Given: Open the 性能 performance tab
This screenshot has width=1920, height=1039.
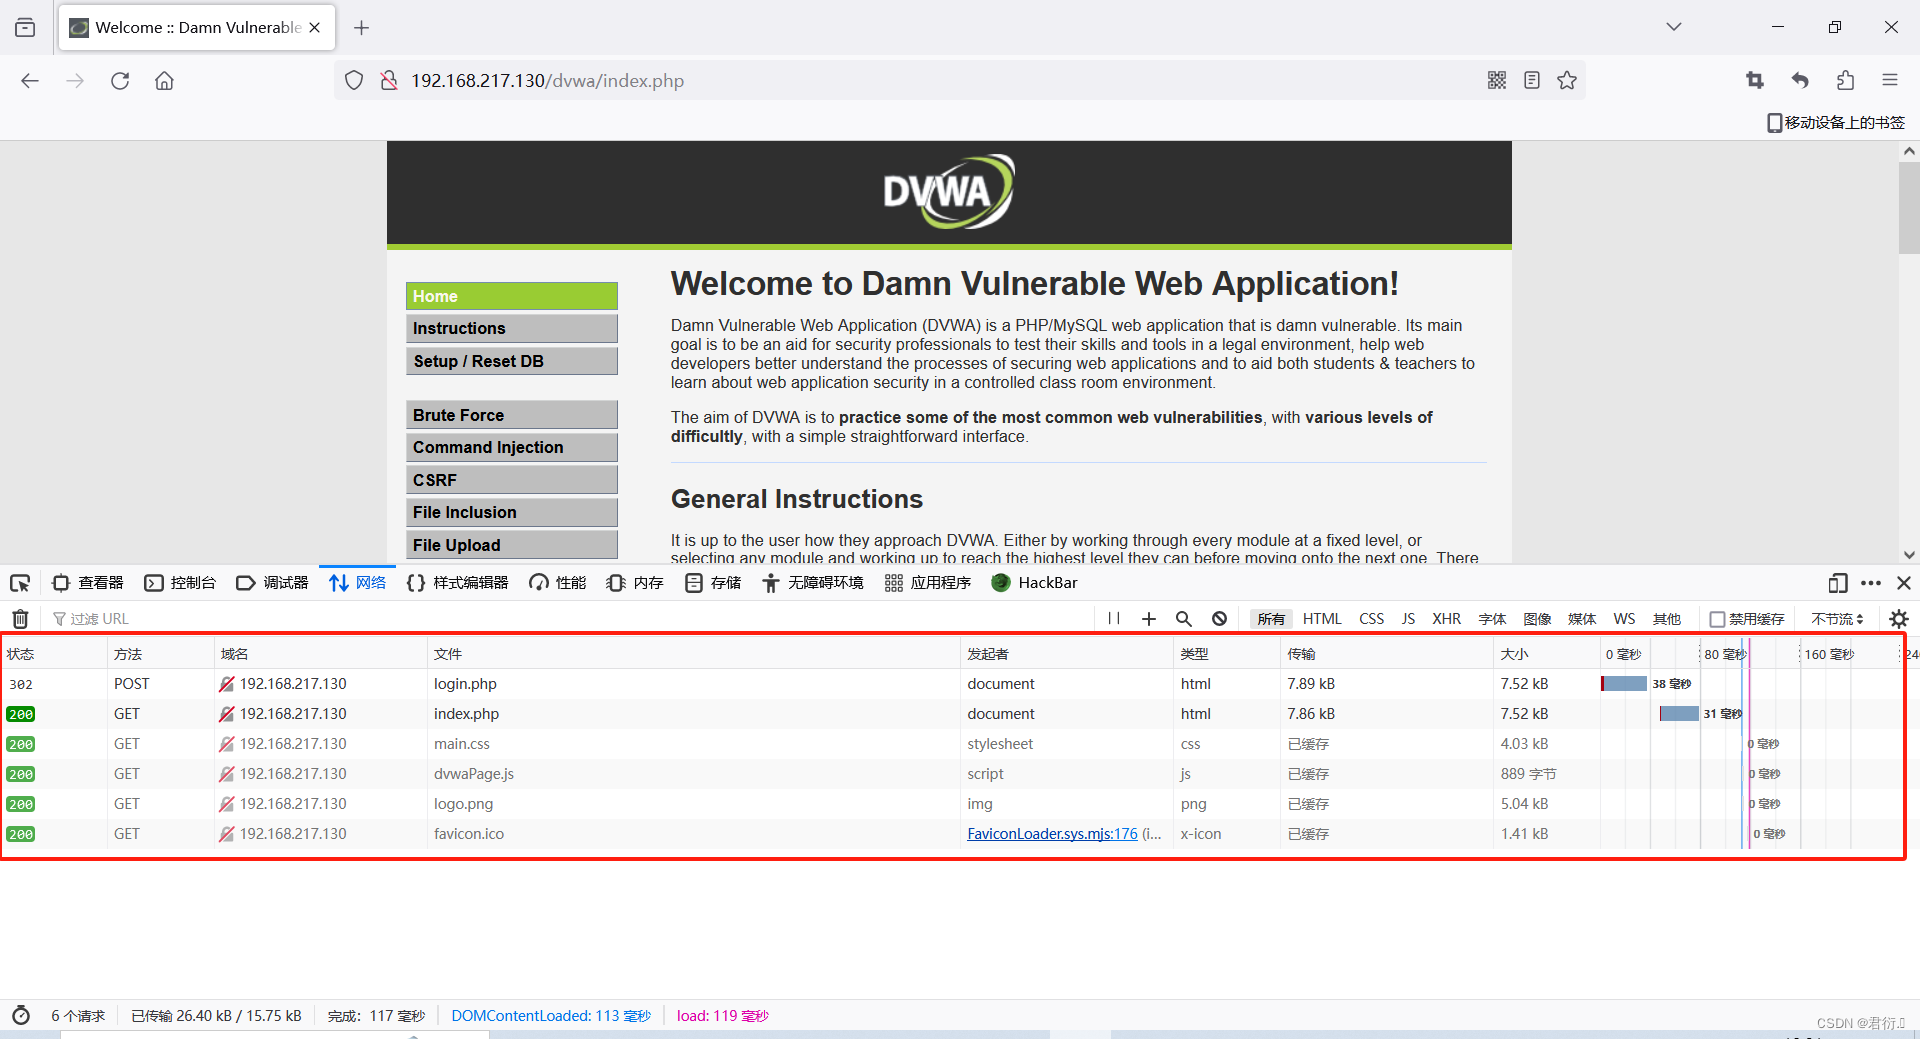Looking at the screenshot, I should 558,583.
